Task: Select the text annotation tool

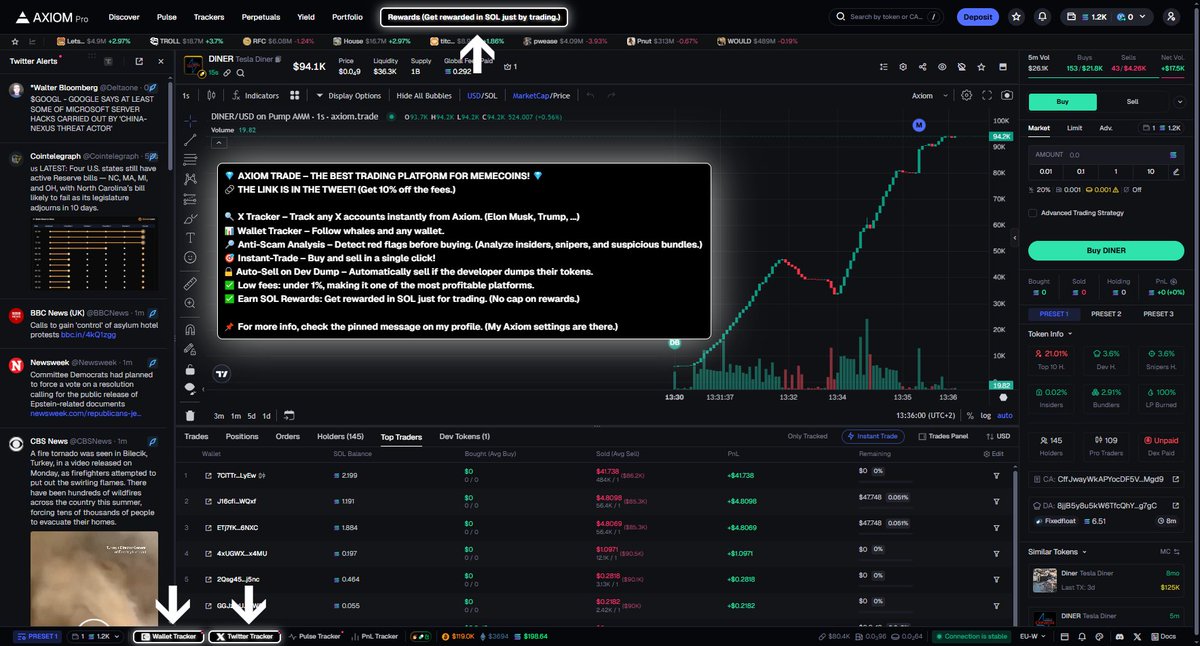Action: pyautogui.click(x=190, y=238)
